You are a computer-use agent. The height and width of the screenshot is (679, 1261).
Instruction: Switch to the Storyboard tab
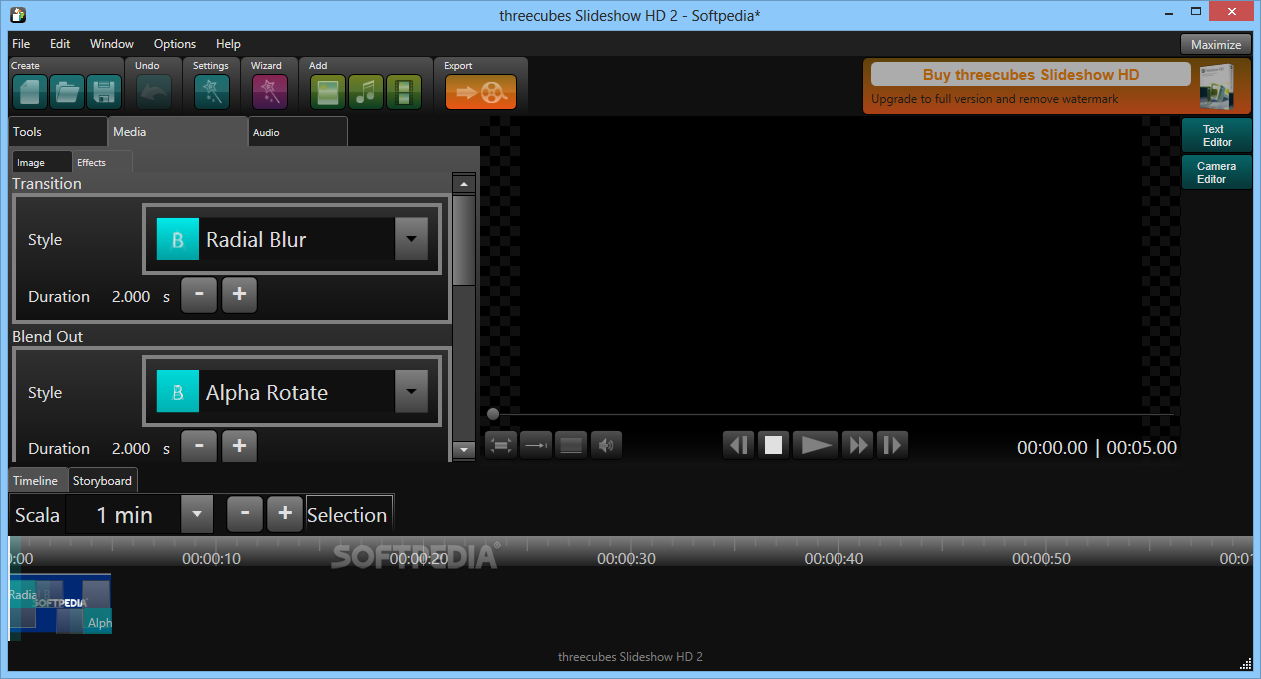coord(103,481)
